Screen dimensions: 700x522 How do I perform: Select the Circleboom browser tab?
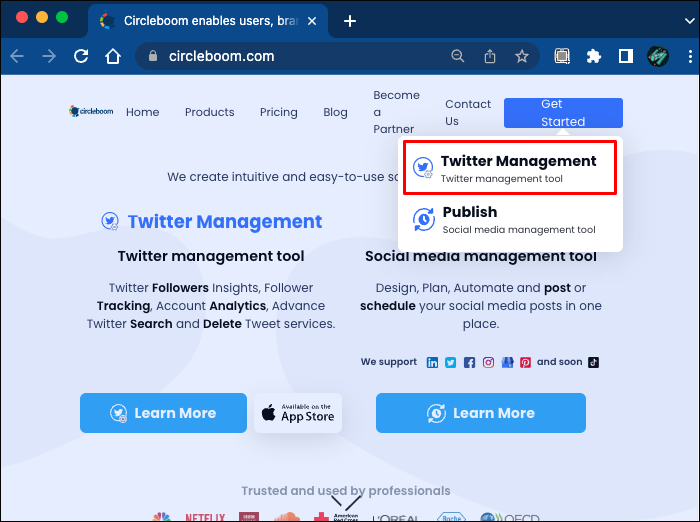[x=208, y=21]
